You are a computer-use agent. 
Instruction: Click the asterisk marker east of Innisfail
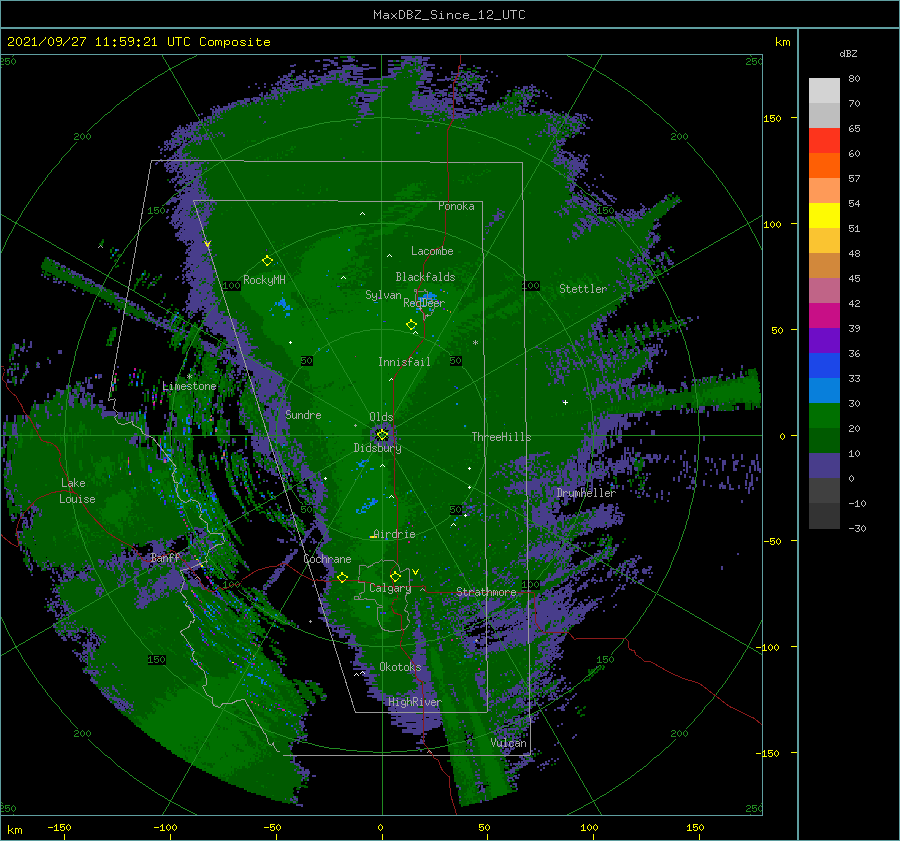475,343
